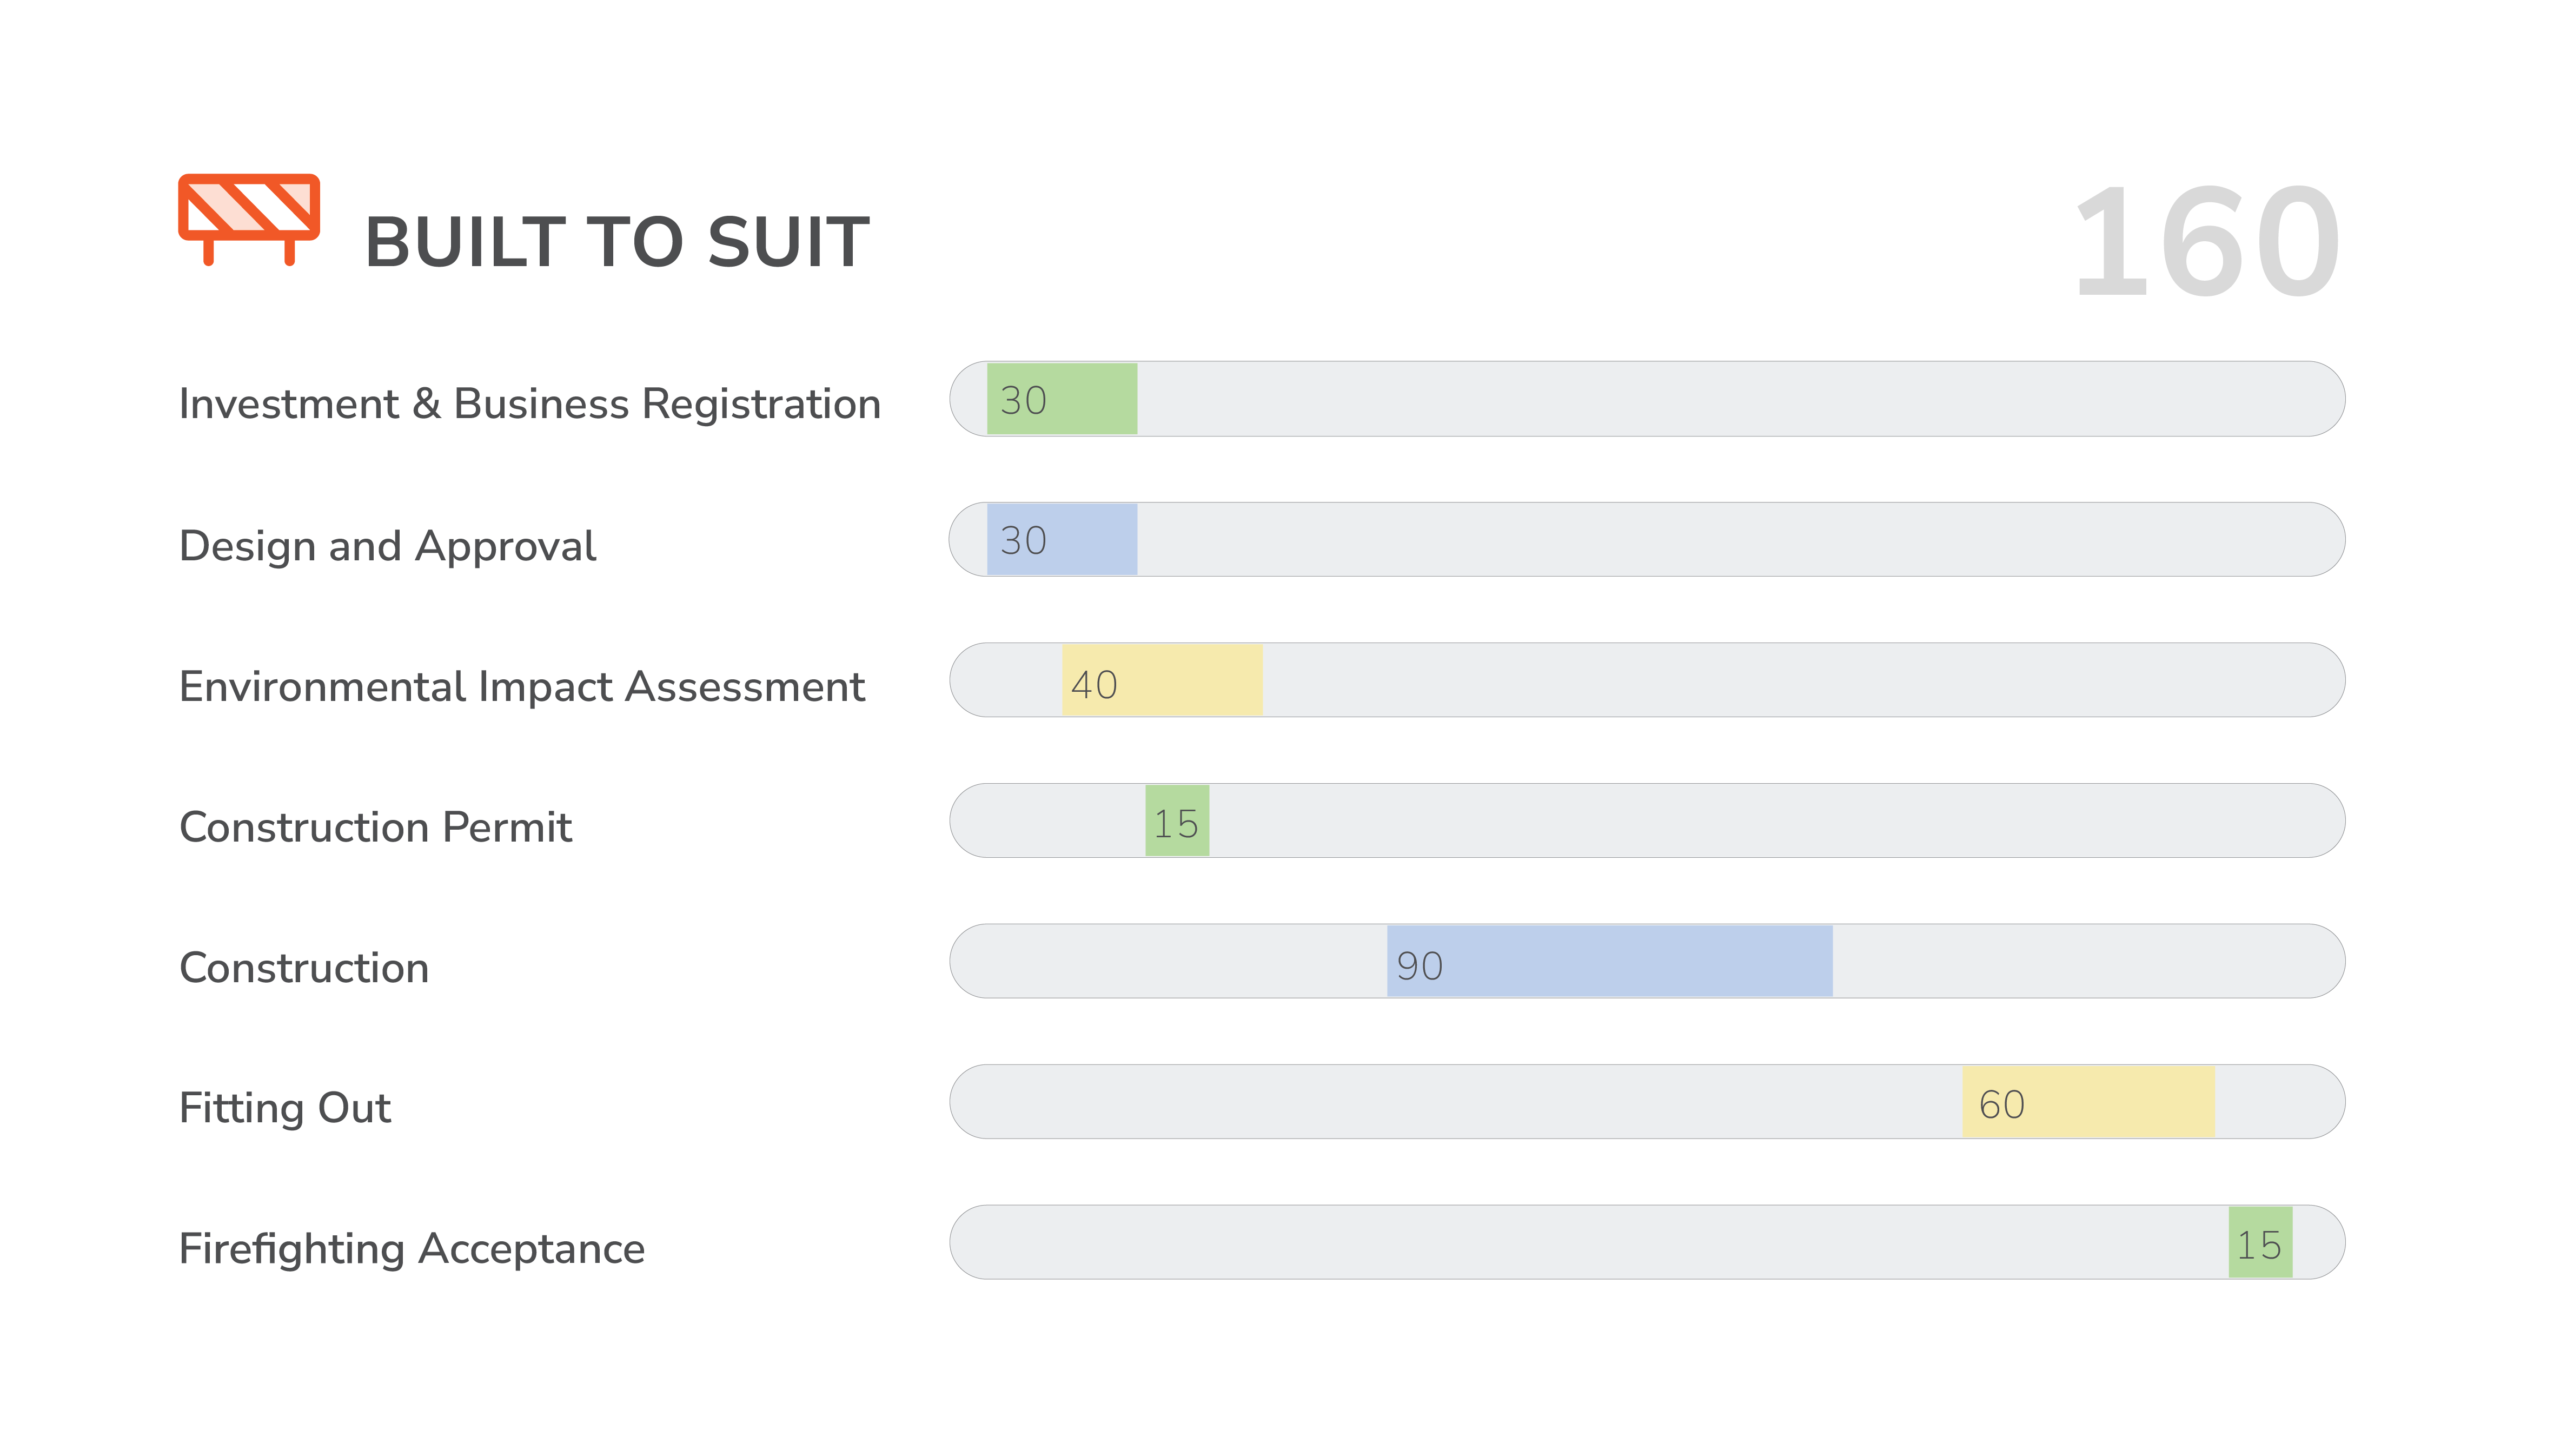Click the Fitting Out label
2560x1456 pixels.
[x=285, y=1108]
